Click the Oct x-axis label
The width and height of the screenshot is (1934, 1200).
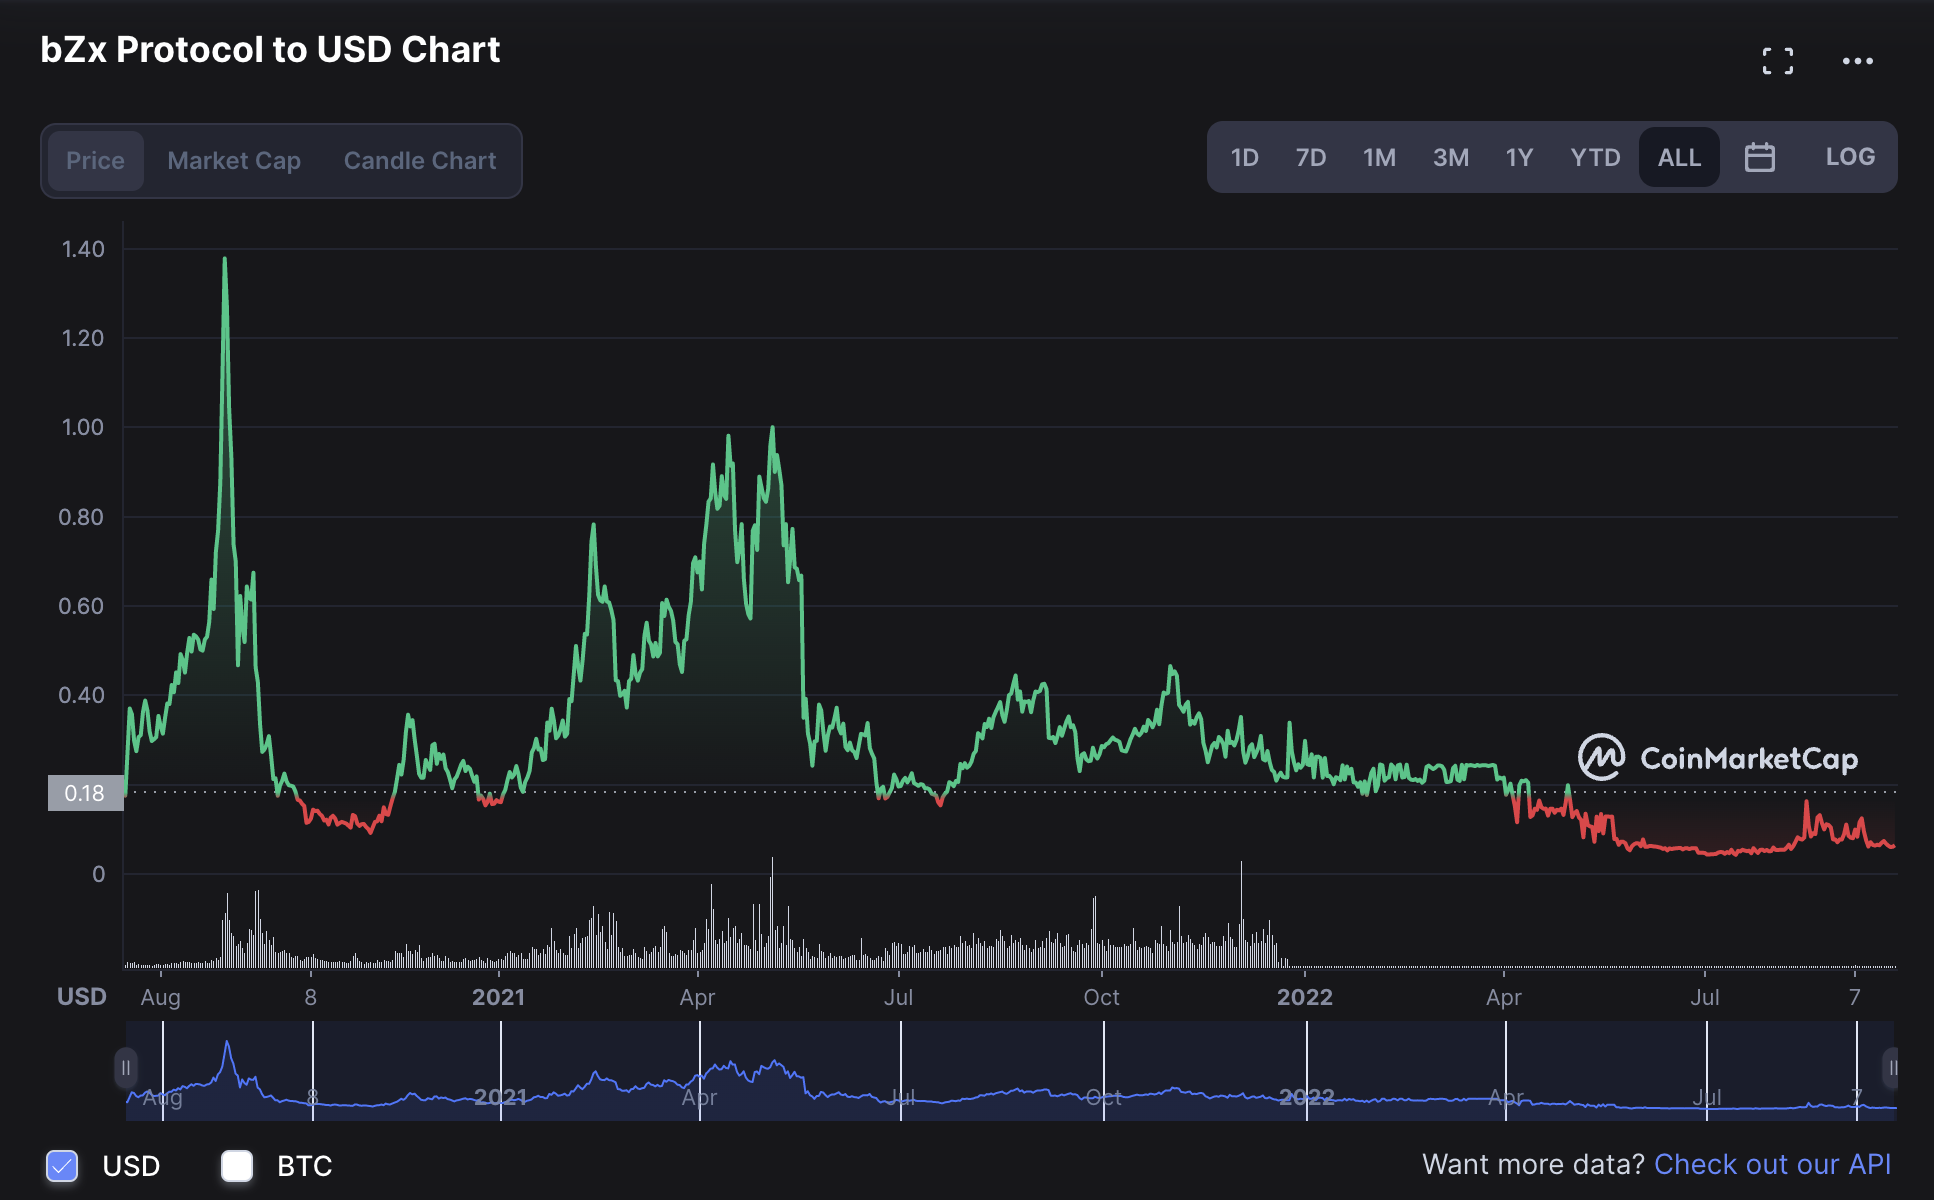(x=1101, y=997)
